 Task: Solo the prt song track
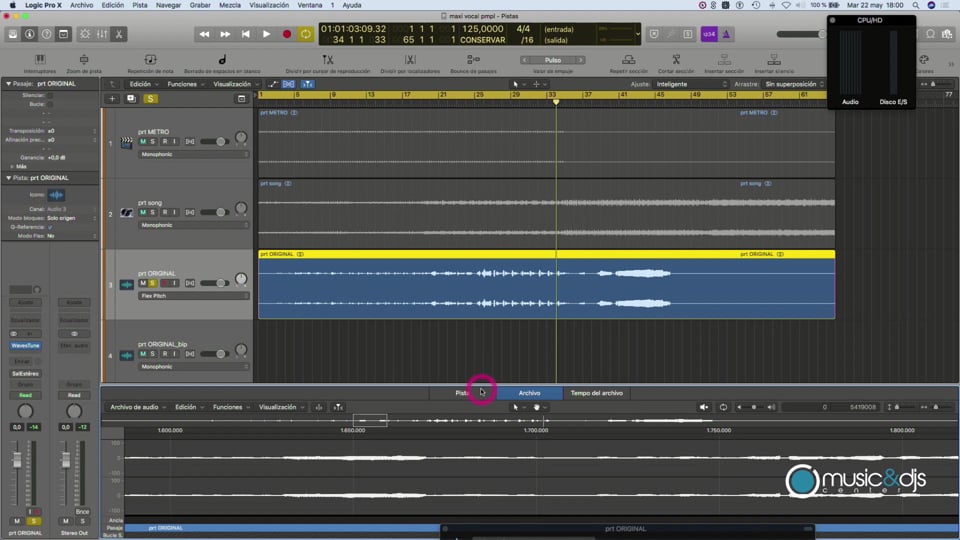pos(152,212)
